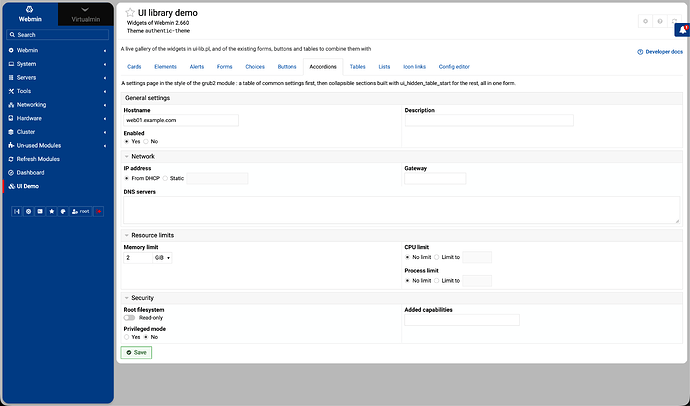Set Privileged mode to Yes
Viewport: 690px width, 406px height.
pyautogui.click(x=127, y=337)
